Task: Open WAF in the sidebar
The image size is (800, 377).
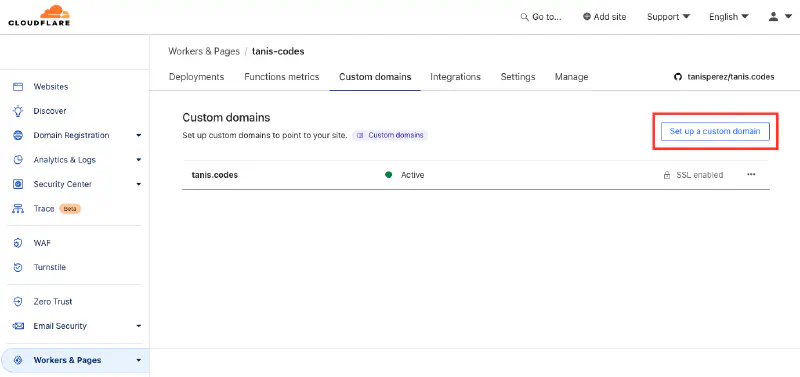Action: tap(42, 243)
